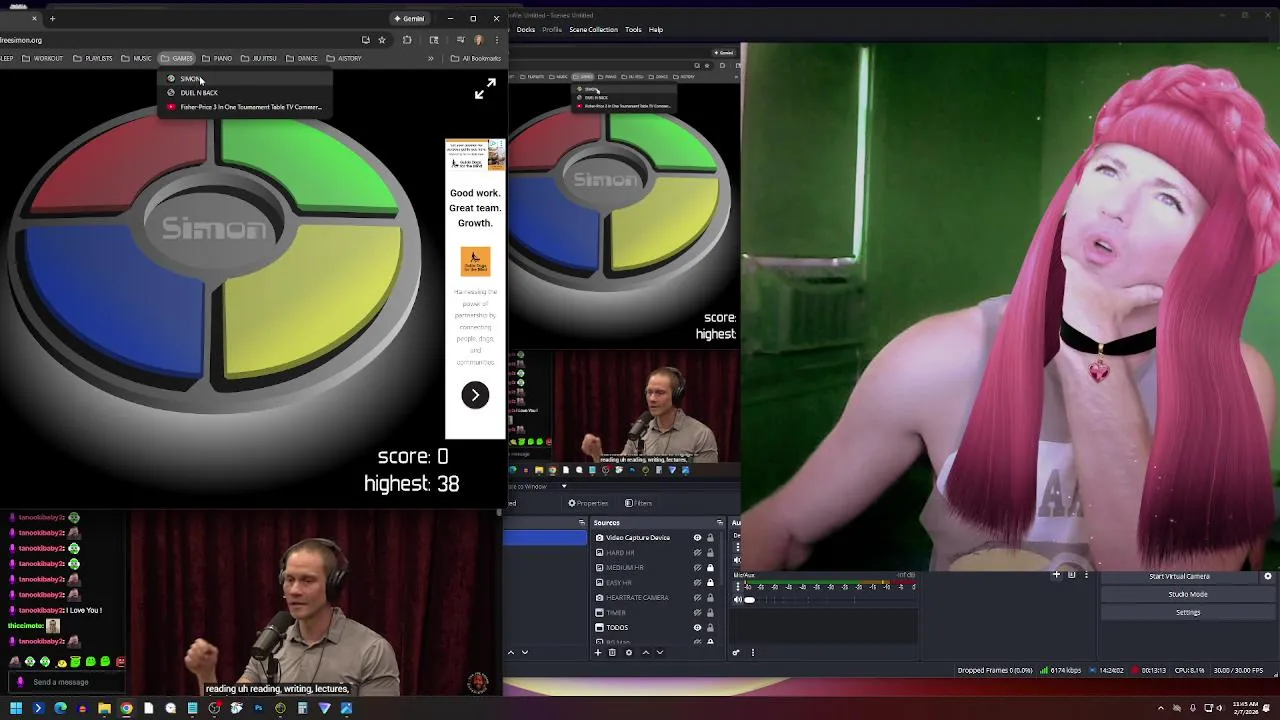Open the MUSIC bookmarks folder
The height and width of the screenshot is (720, 1280).
137,58
